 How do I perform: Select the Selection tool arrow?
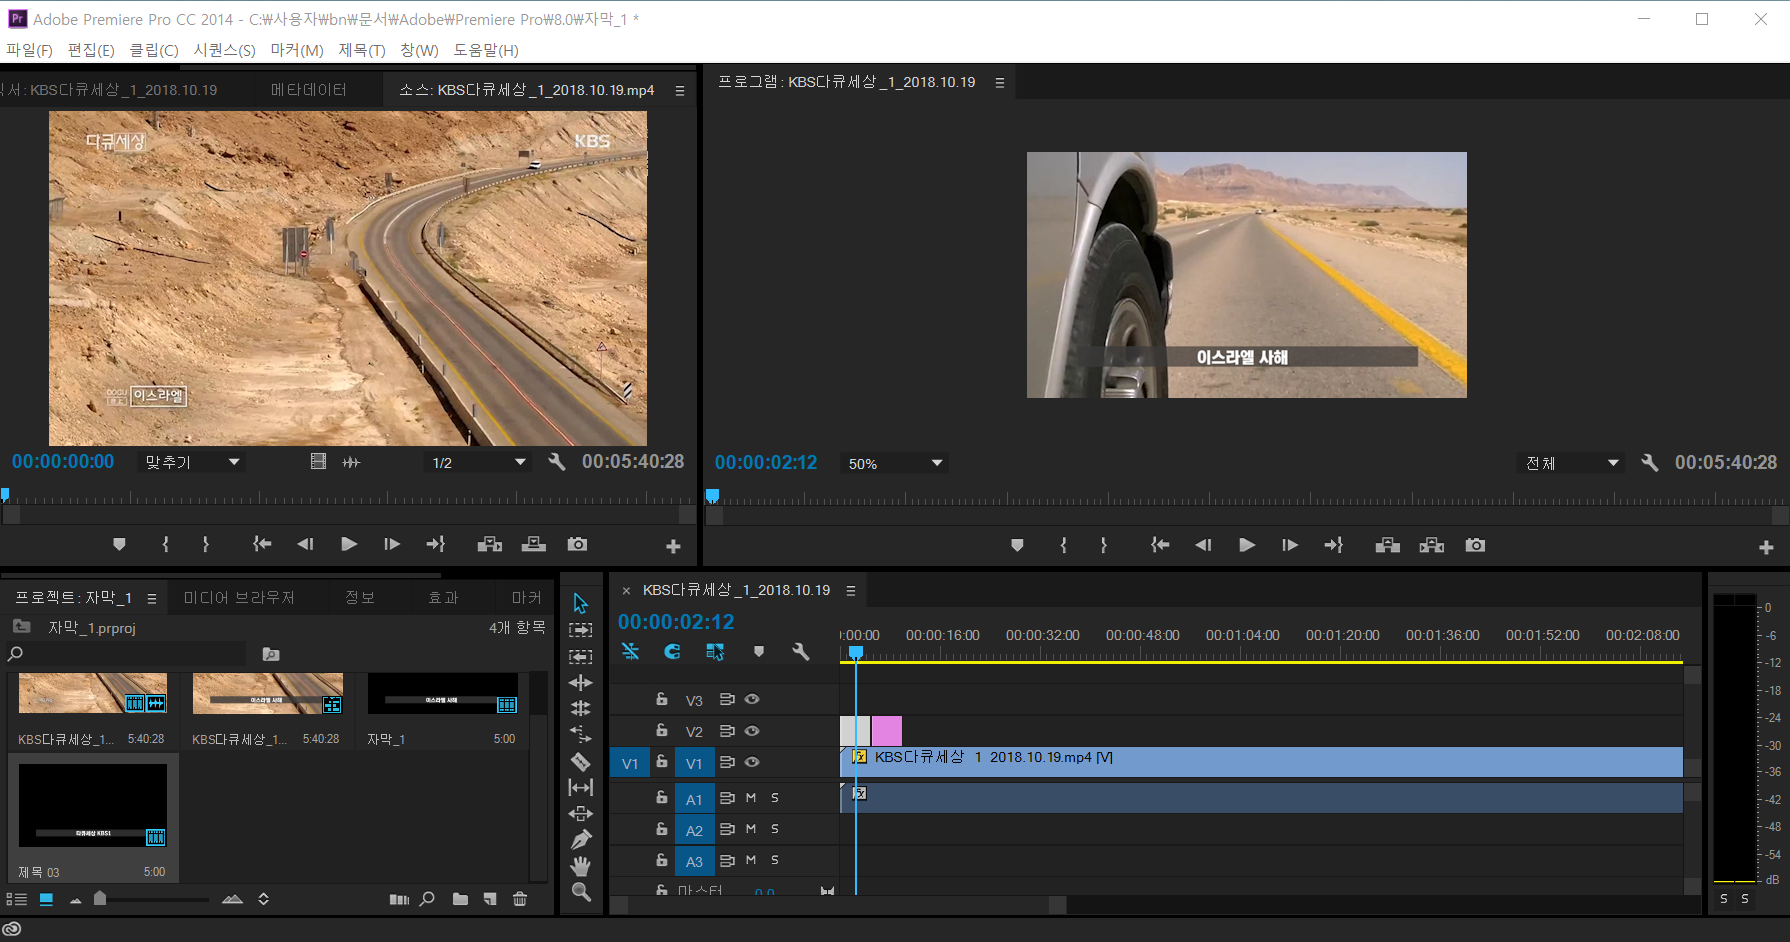tap(581, 603)
